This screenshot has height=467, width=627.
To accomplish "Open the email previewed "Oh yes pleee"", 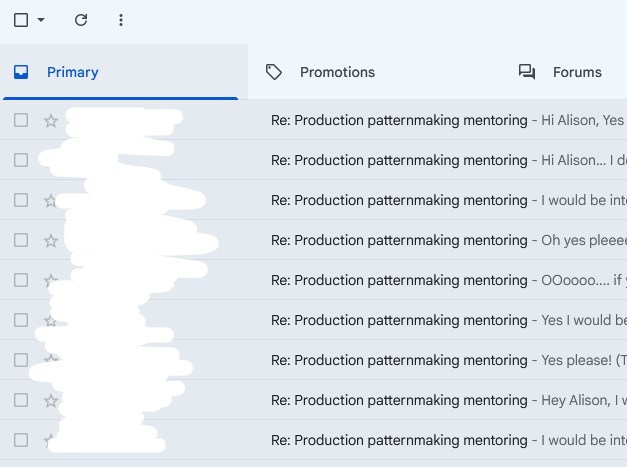I will [x=314, y=240].
